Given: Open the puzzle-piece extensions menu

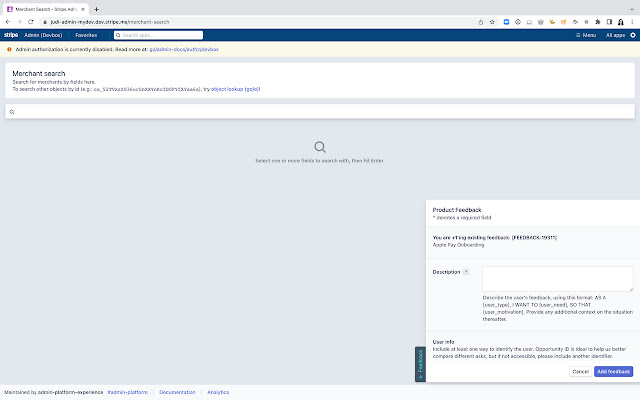Looking at the screenshot, I should (x=598, y=22).
